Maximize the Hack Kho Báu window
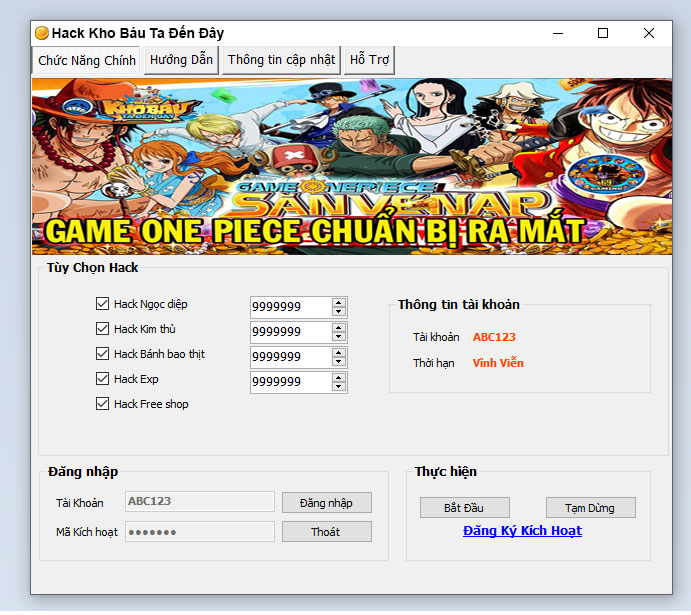 tap(603, 33)
